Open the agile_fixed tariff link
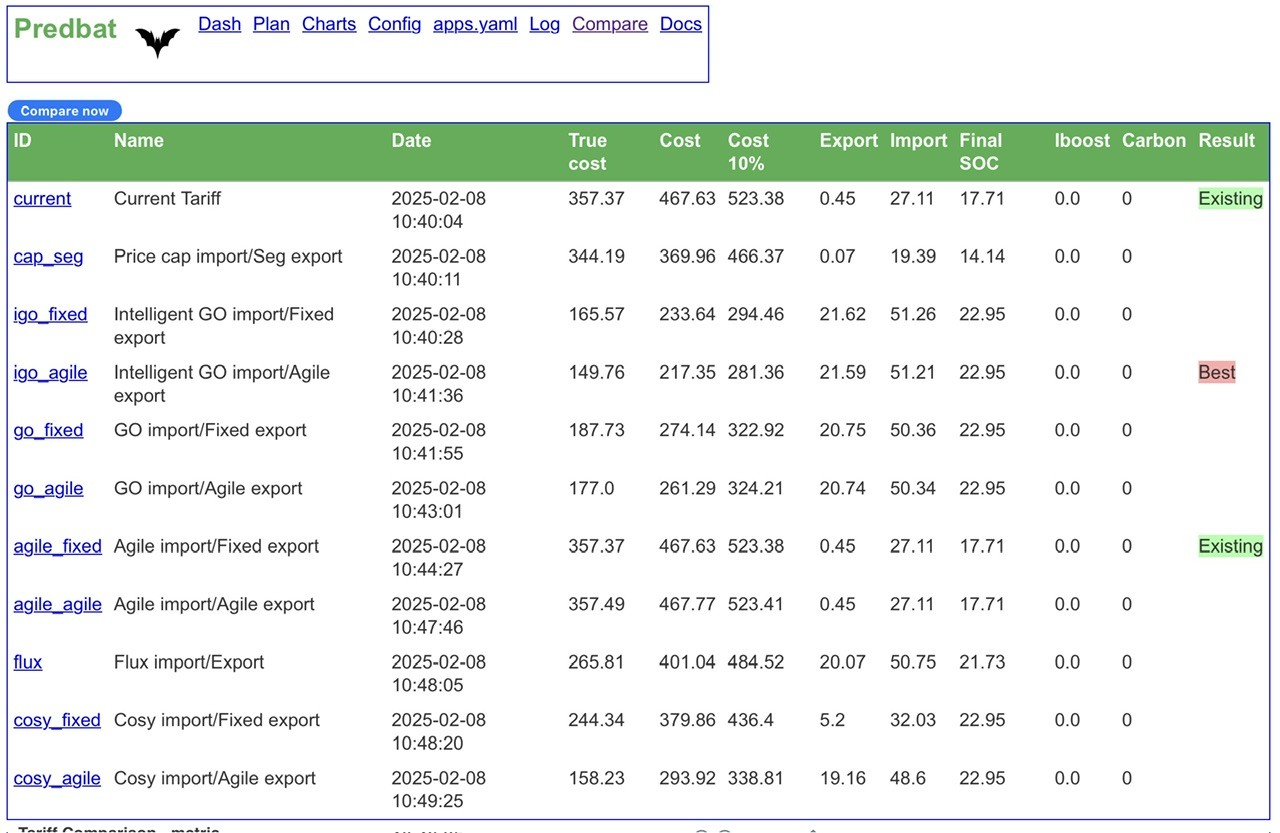1280x833 pixels. 57,546
